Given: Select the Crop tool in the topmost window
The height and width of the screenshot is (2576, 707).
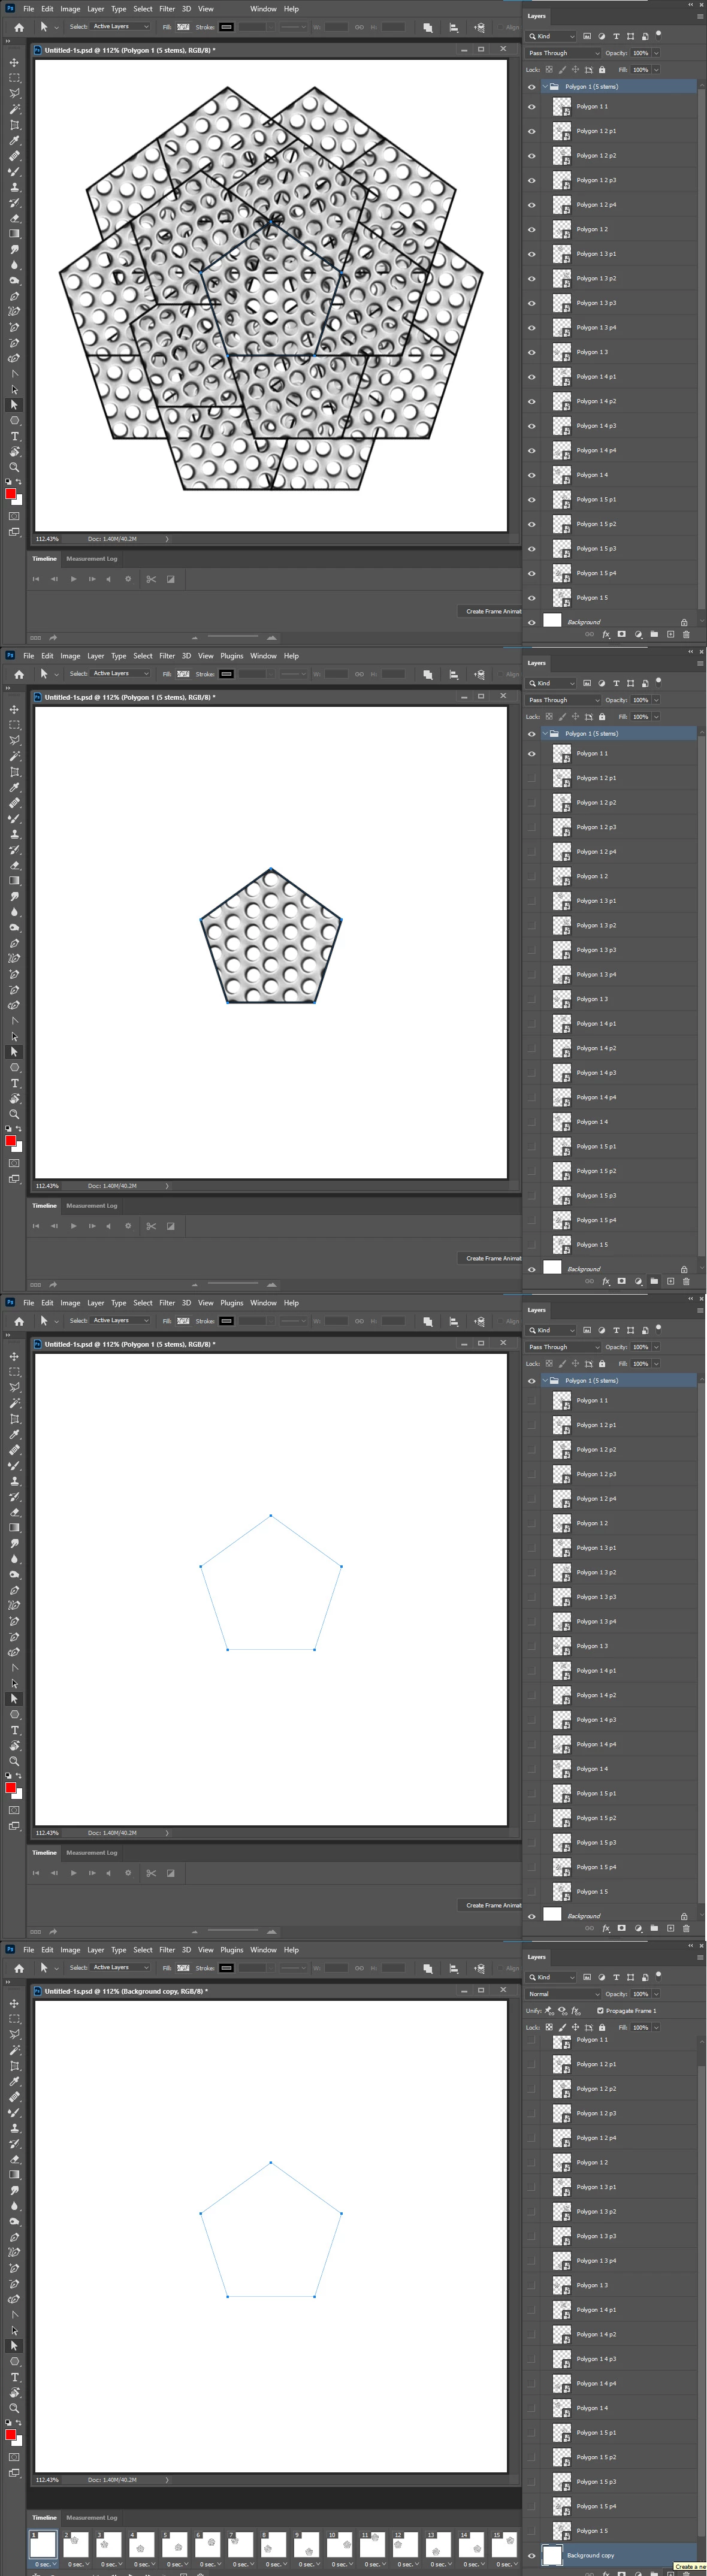Looking at the screenshot, I should [14, 125].
